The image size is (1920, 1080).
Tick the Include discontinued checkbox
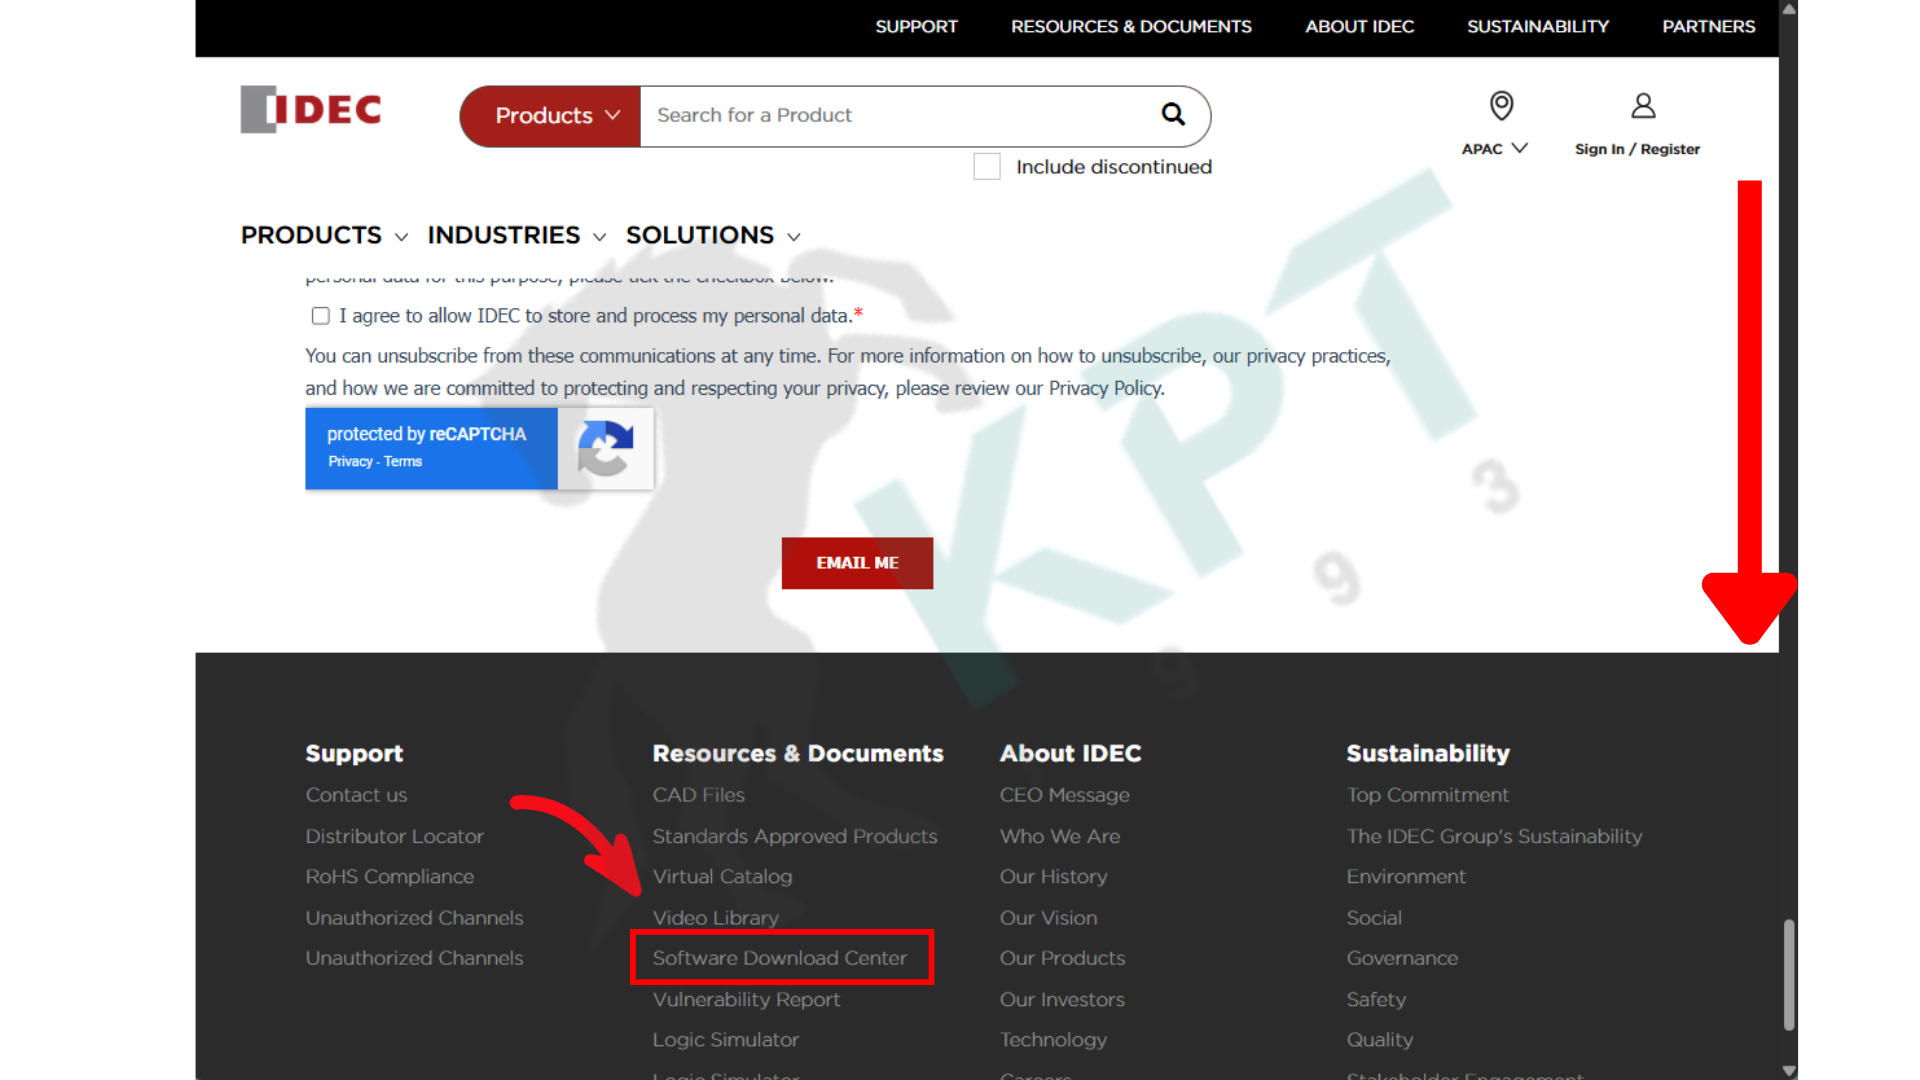pyautogui.click(x=987, y=167)
